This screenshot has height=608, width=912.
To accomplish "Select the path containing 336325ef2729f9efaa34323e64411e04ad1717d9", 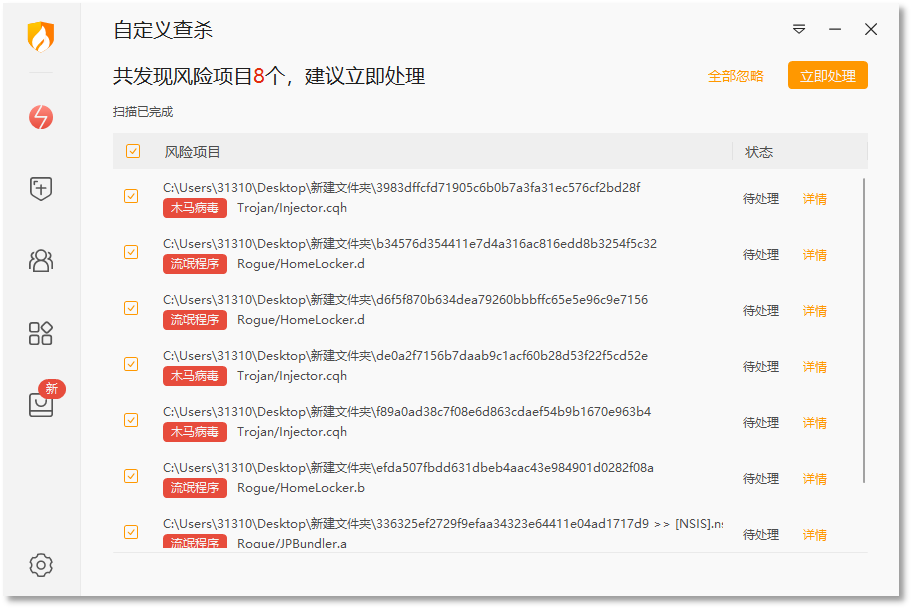I will click(443, 524).
